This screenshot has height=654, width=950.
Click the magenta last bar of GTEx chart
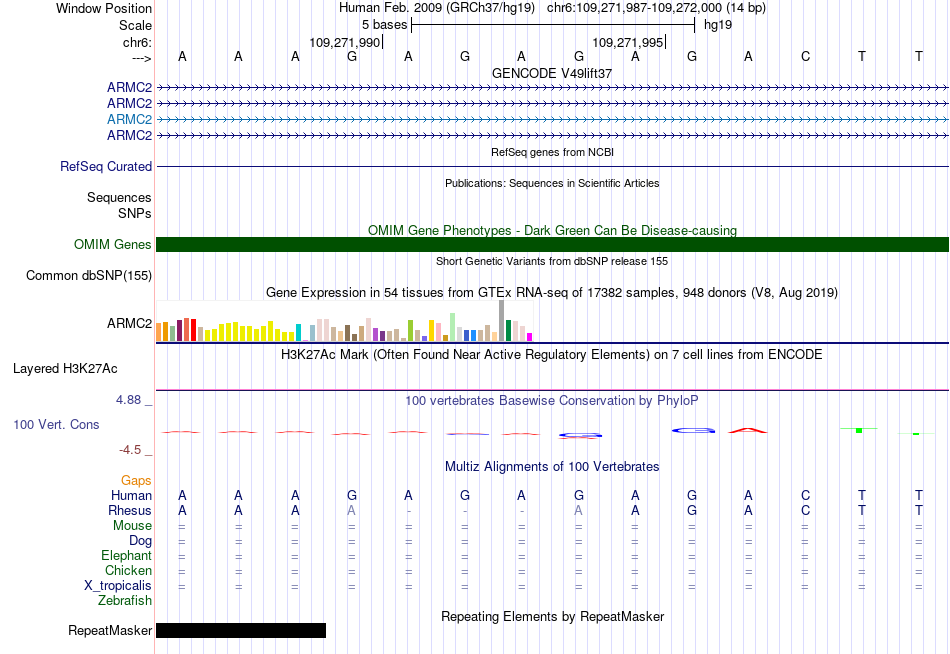530,337
